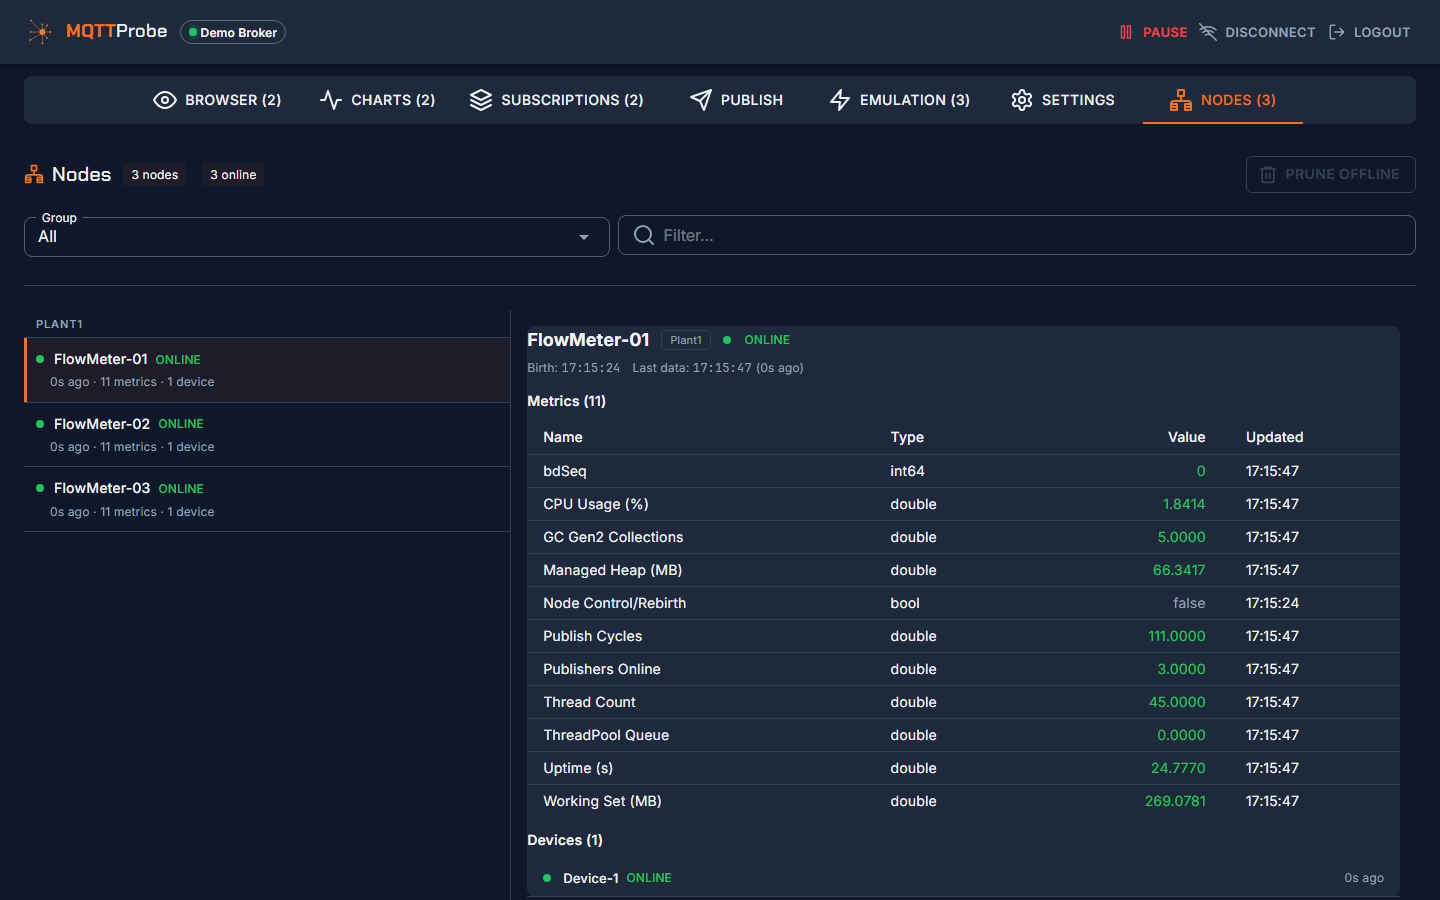Click the Value column header
The width and height of the screenshot is (1440, 900).
click(x=1187, y=437)
